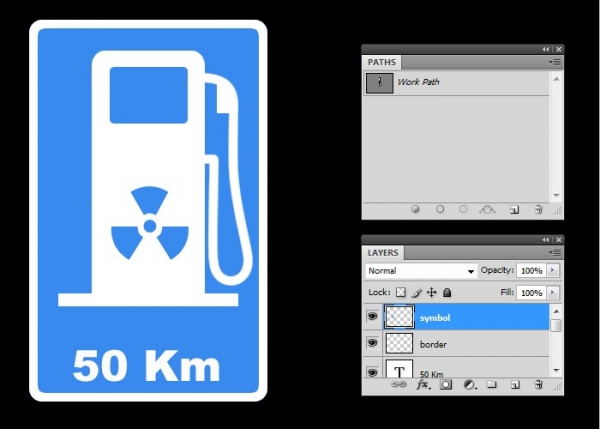Click Paths panel scroll down arrow
This screenshot has height=429, width=600.
556,195
